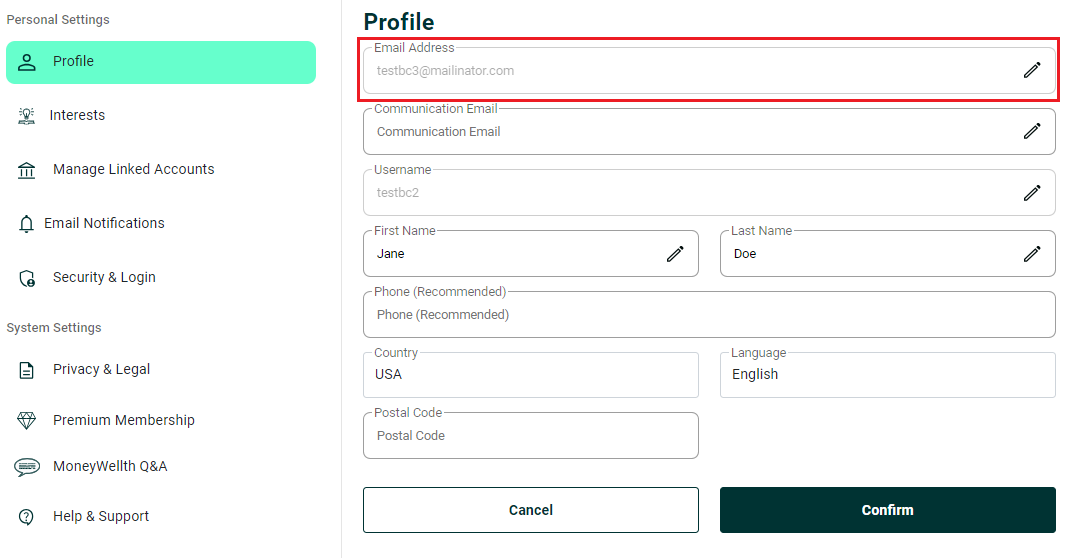Edit the Username with the pencil icon
The image size is (1081, 558).
pos(1032,193)
